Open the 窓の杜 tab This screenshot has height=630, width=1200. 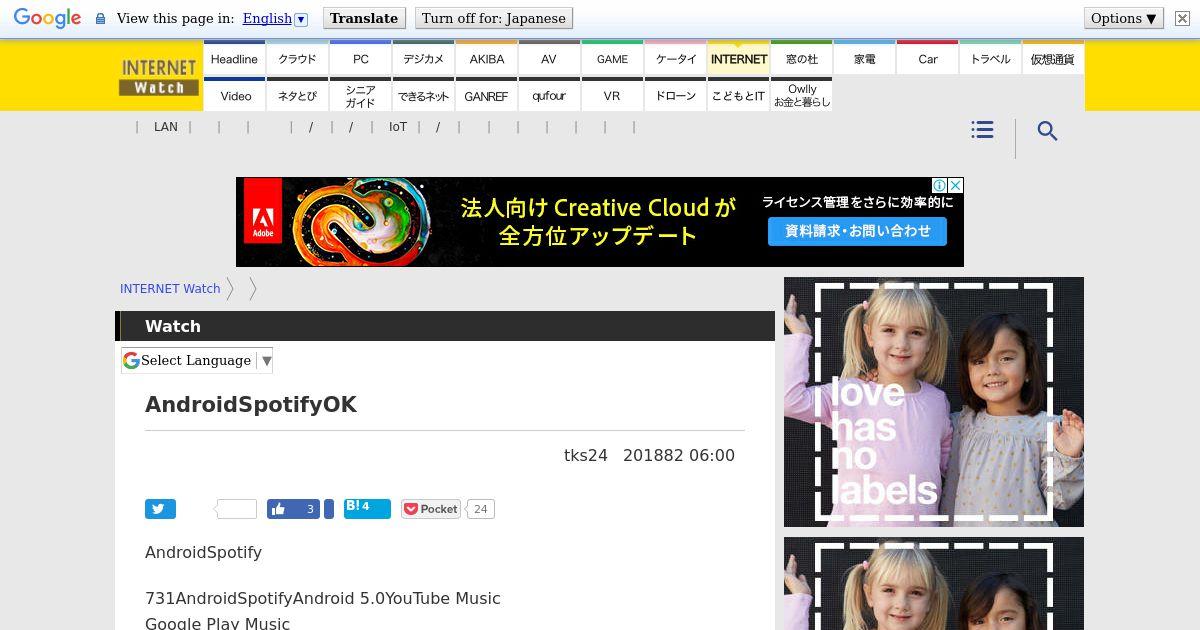coord(802,58)
